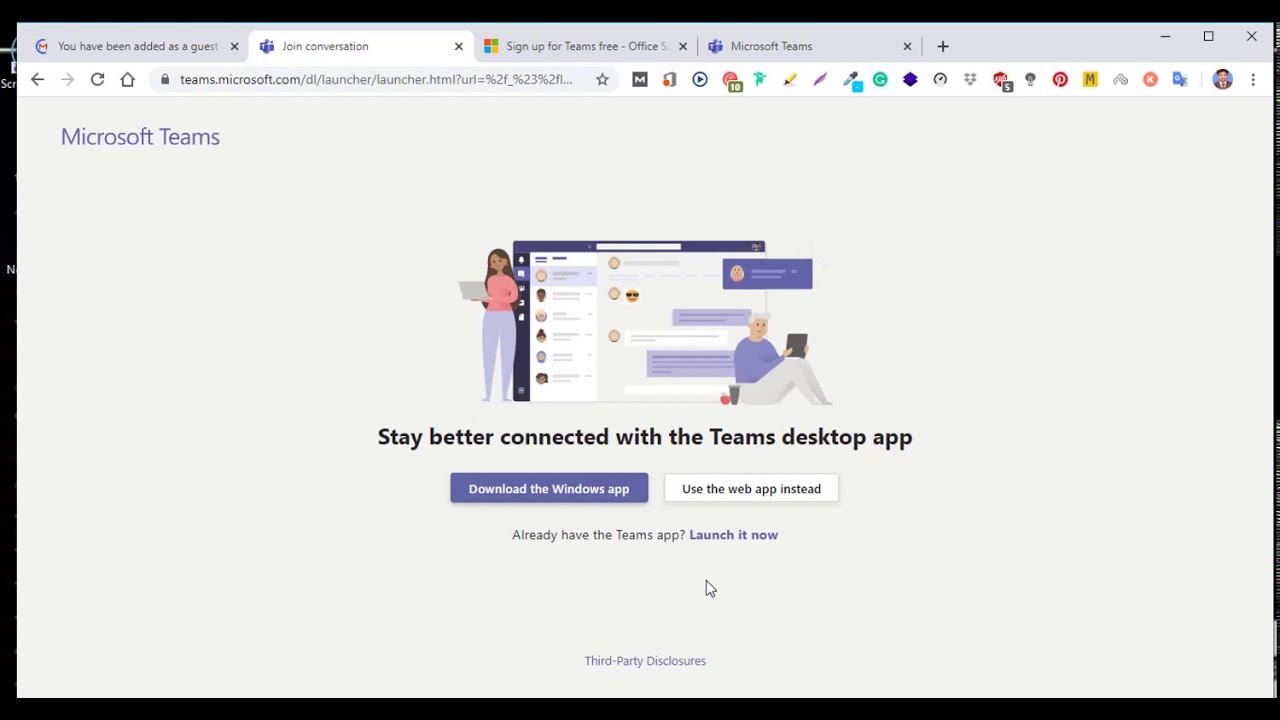Switch to Sign up for Teams free tab
1280x720 pixels.
(585, 46)
